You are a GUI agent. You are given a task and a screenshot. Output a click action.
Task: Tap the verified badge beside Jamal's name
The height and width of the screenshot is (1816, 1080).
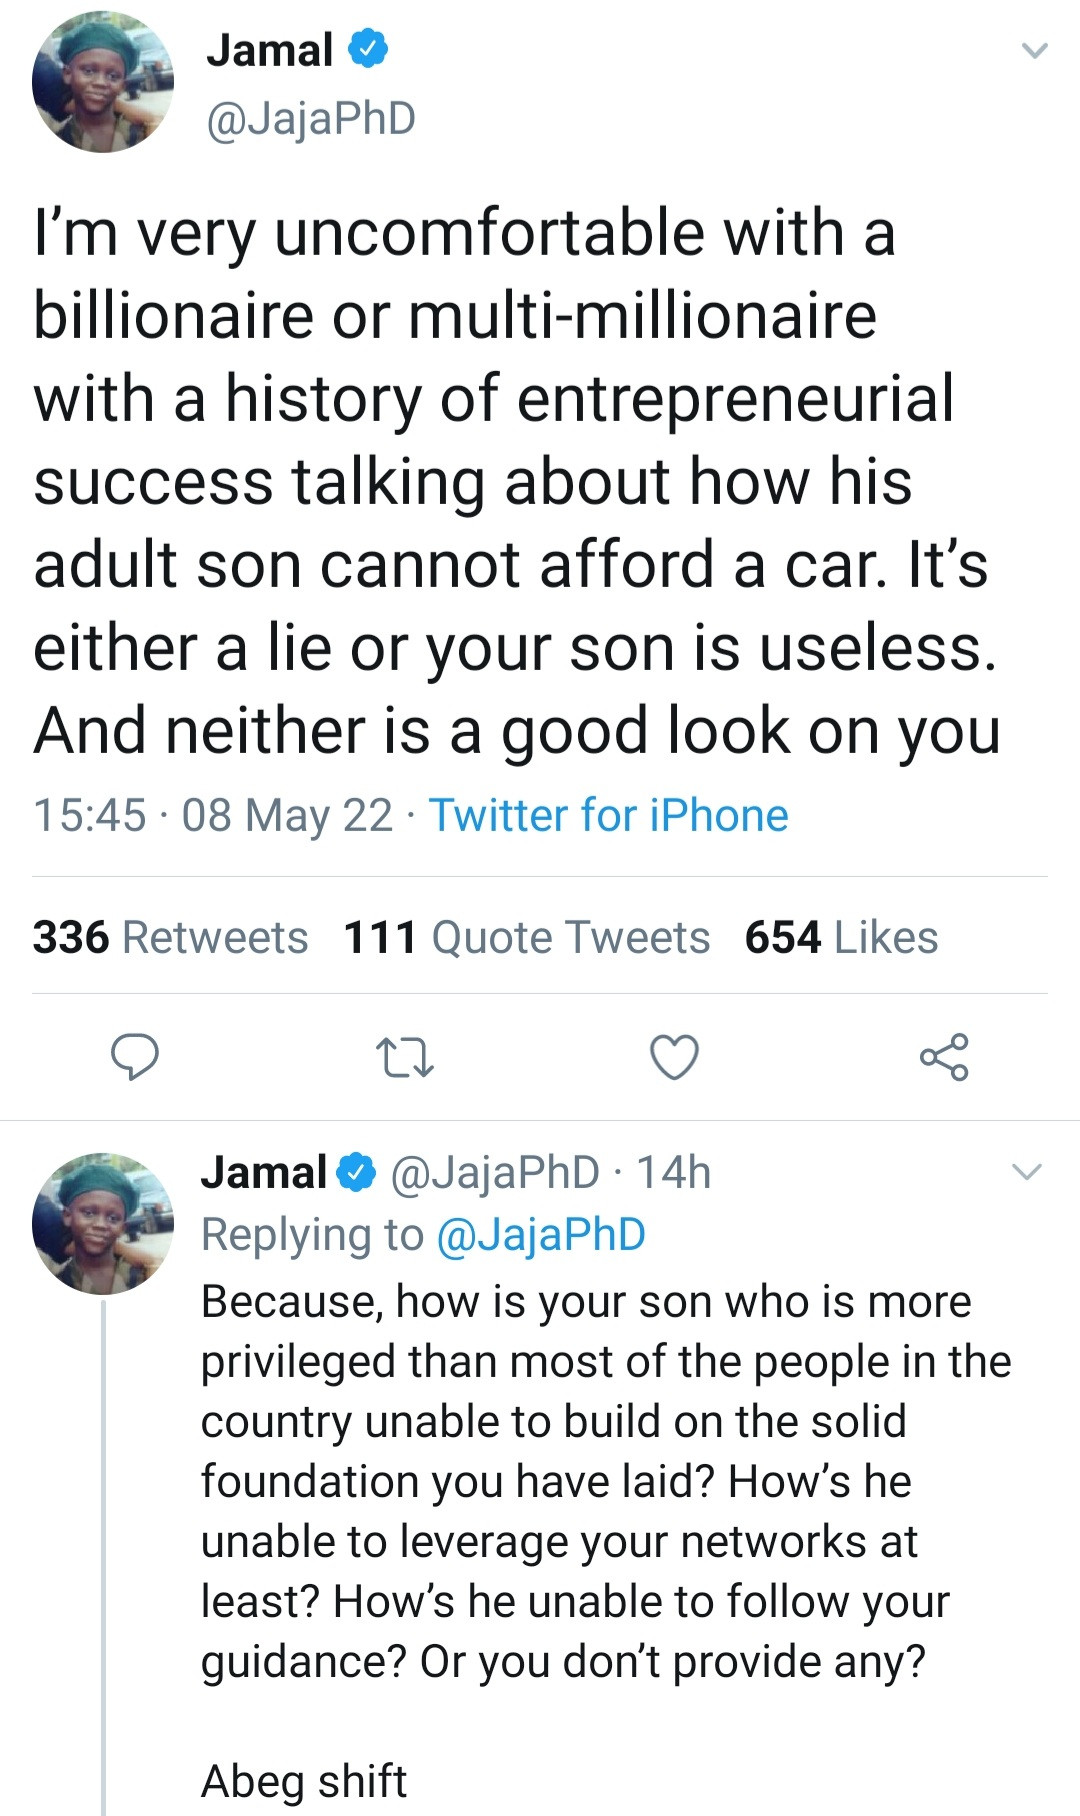(367, 50)
